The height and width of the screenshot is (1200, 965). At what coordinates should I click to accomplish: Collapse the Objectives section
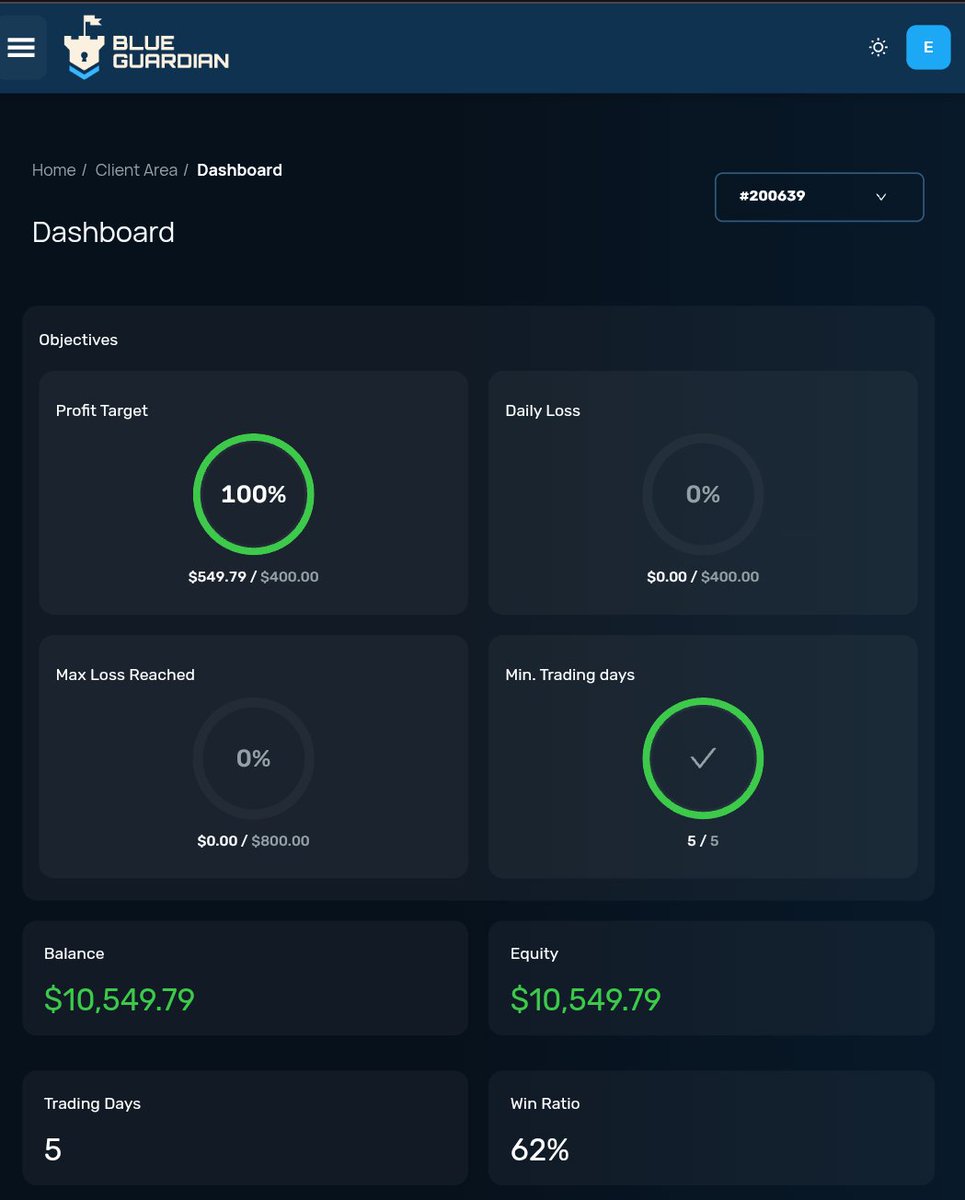click(78, 339)
